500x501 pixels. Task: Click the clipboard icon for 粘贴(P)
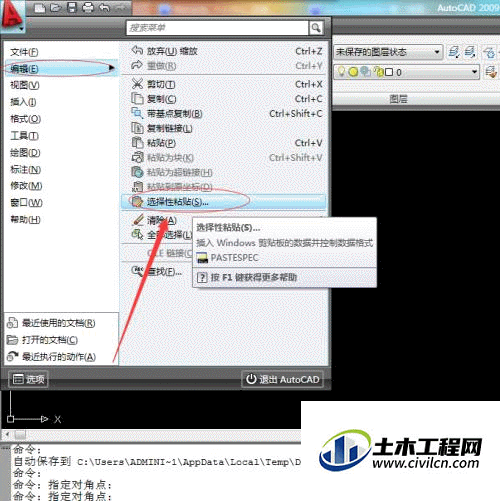click(x=137, y=143)
